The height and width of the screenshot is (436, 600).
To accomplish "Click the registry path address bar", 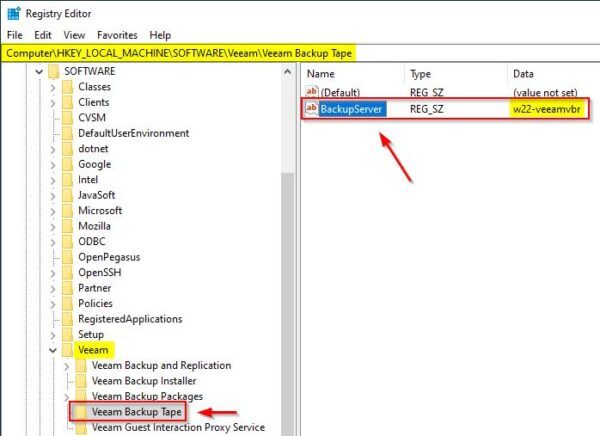I will tap(300, 53).
